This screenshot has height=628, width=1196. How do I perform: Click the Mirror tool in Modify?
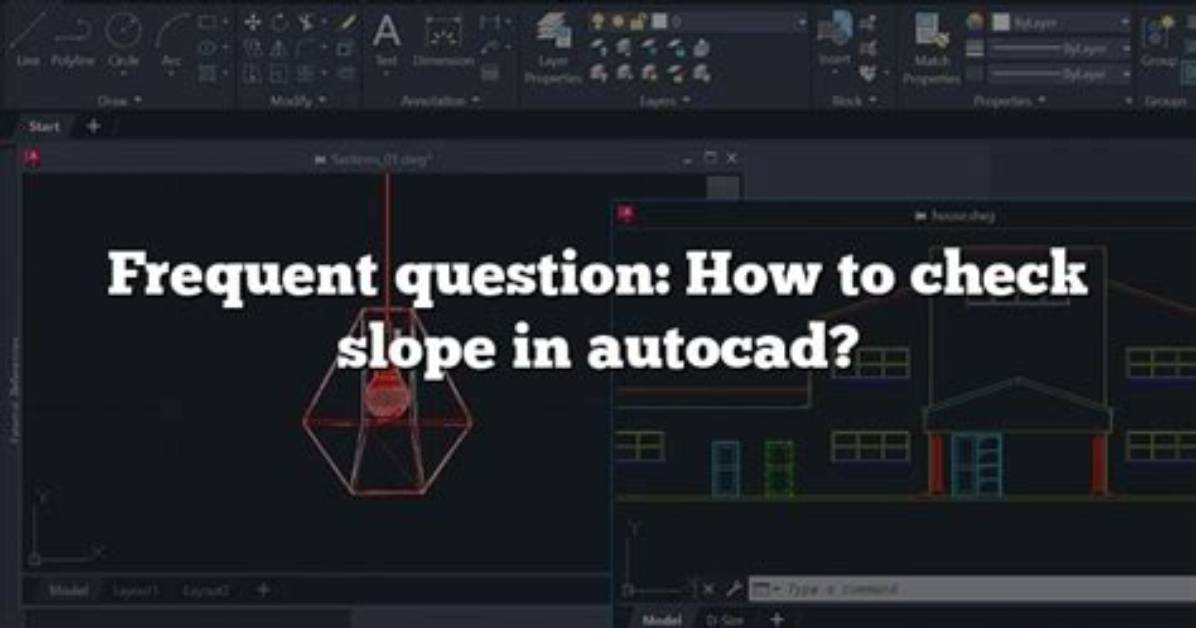click(280, 48)
